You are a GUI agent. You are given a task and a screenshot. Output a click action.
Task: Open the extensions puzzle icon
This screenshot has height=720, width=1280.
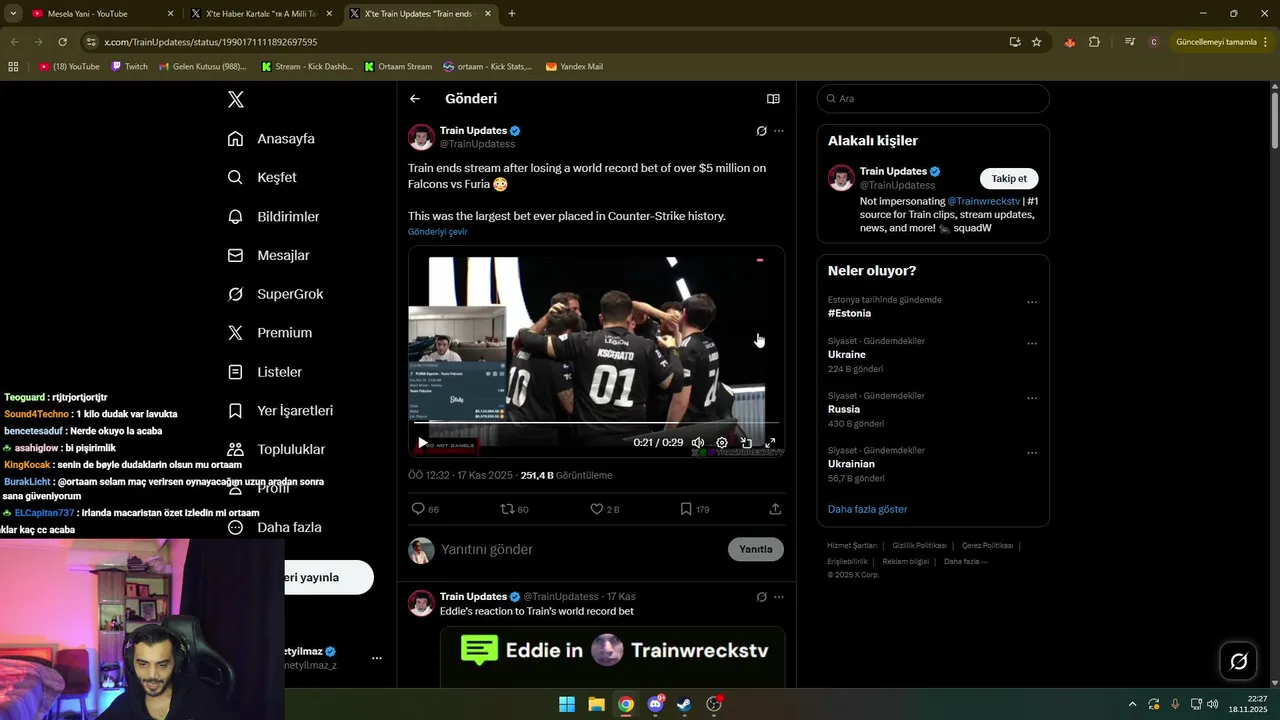[x=1094, y=42]
